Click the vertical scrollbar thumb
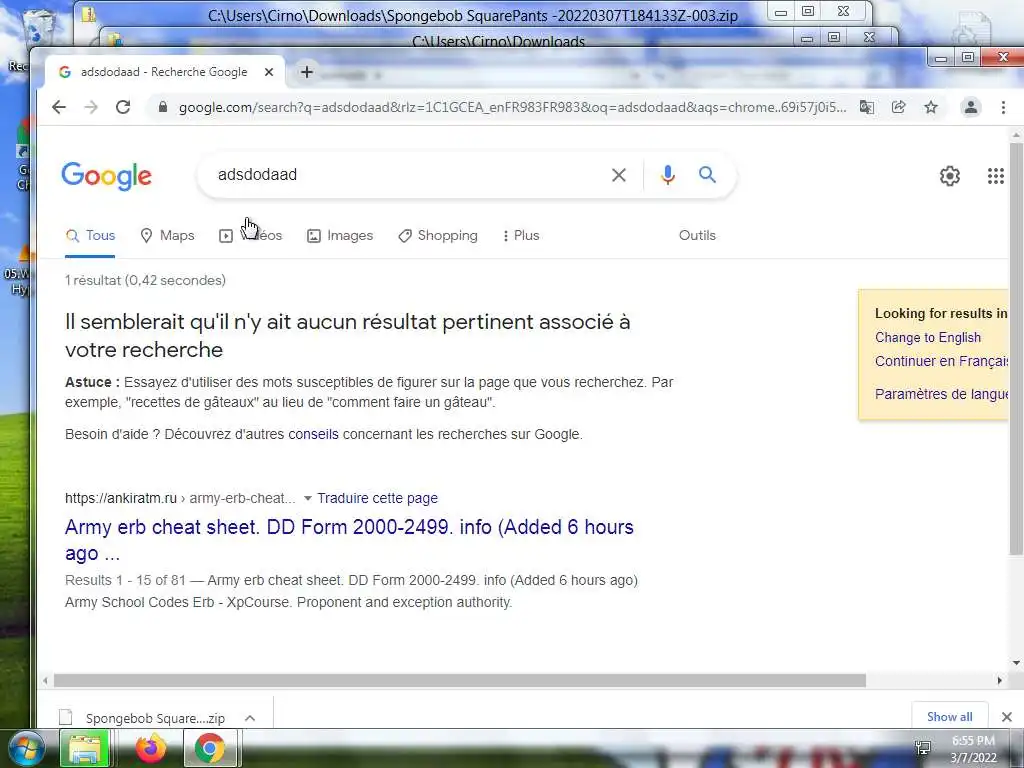This screenshot has height=768, width=1024. click(1016, 349)
